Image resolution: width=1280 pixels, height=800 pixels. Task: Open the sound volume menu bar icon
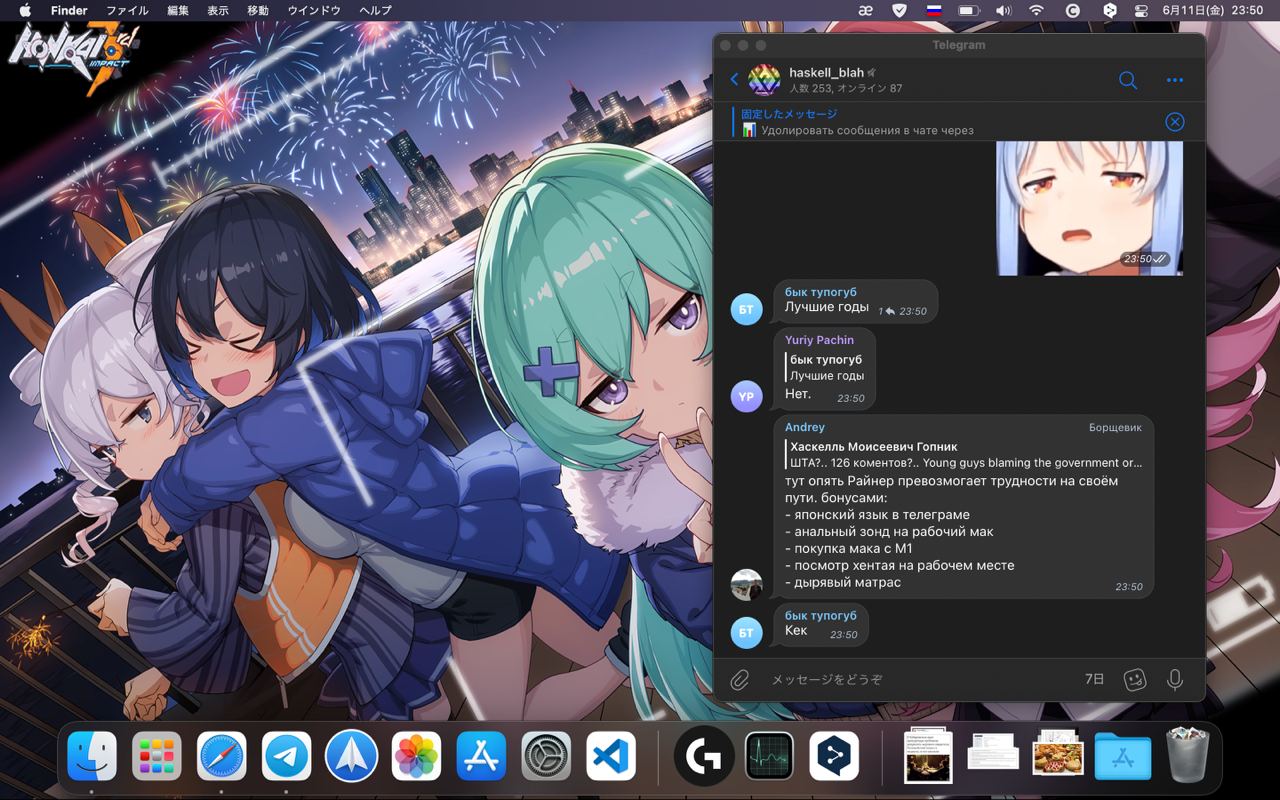click(1003, 10)
